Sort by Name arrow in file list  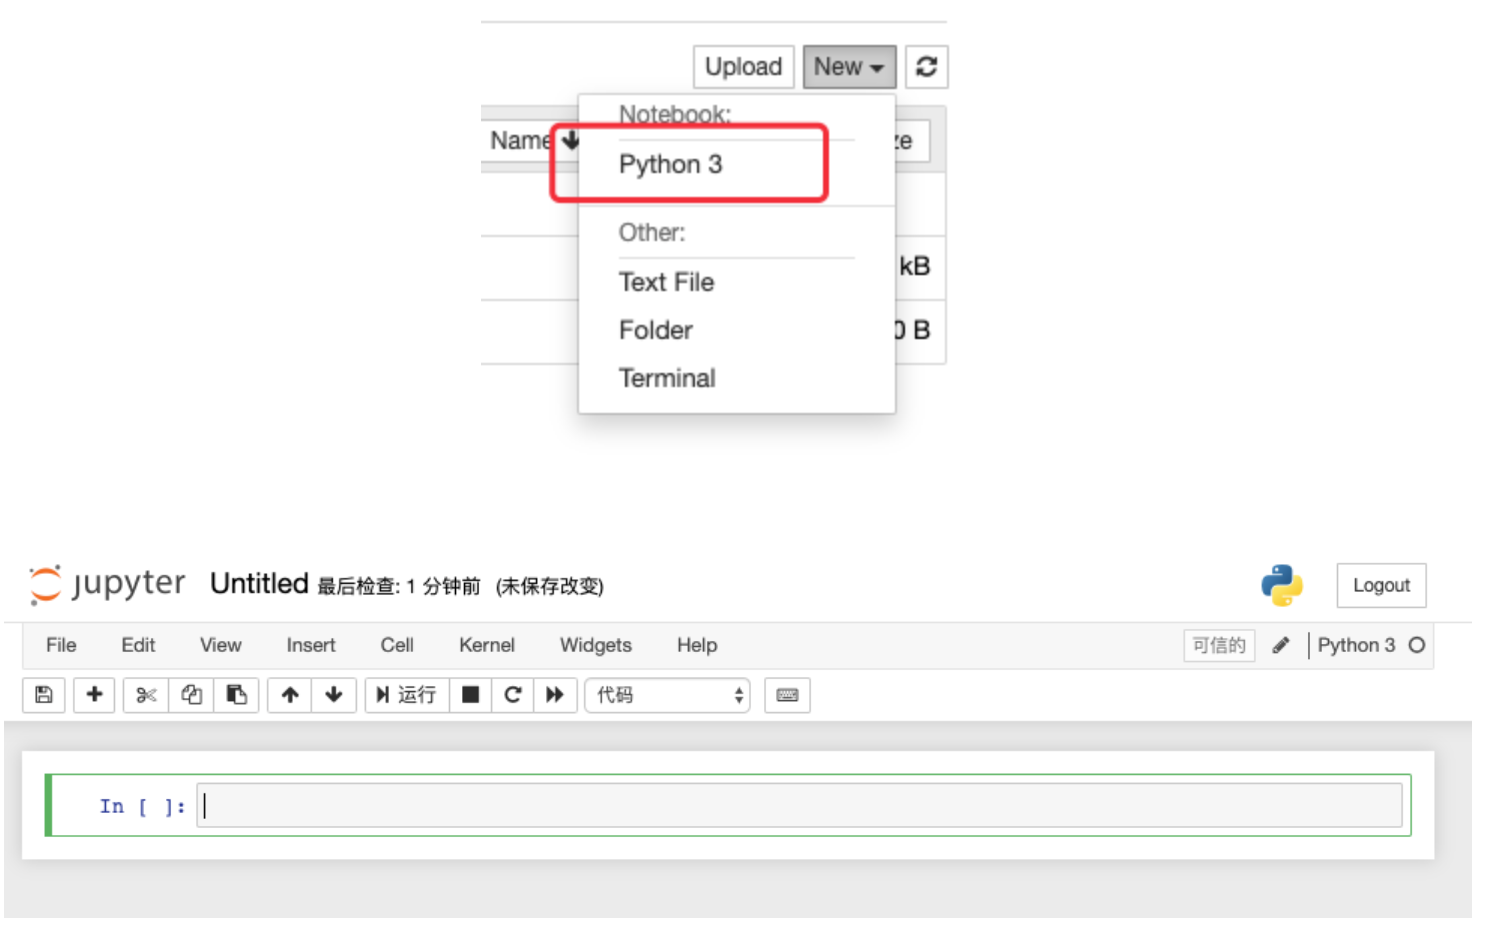[570, 140]
